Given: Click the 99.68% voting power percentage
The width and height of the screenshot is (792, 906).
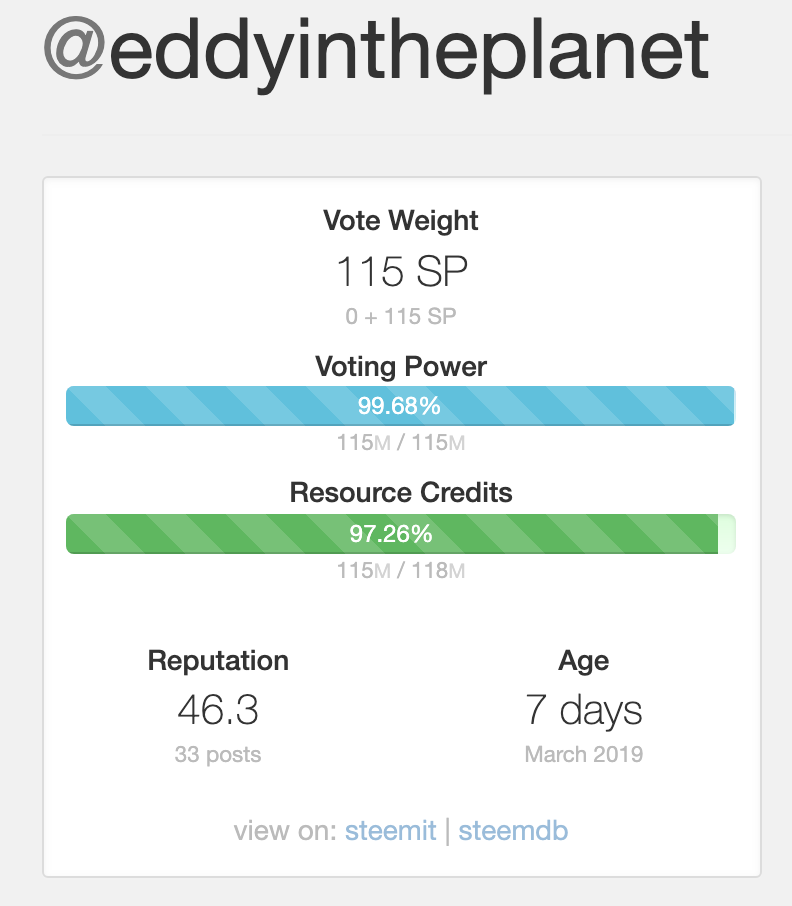Looking at the screenshot, I should 399,406.
